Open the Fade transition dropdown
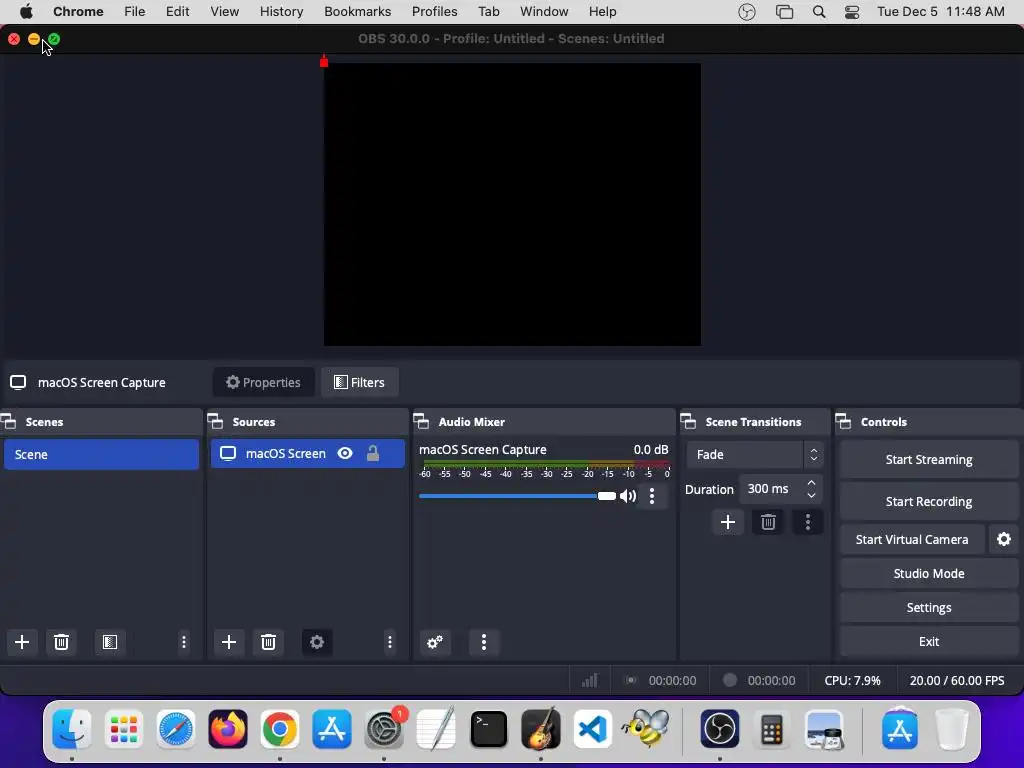 754,455
